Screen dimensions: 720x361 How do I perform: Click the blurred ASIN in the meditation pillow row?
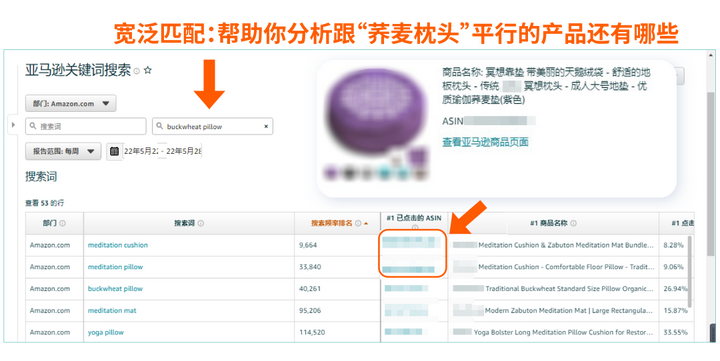pyautogui.click(x=408, y=269)
